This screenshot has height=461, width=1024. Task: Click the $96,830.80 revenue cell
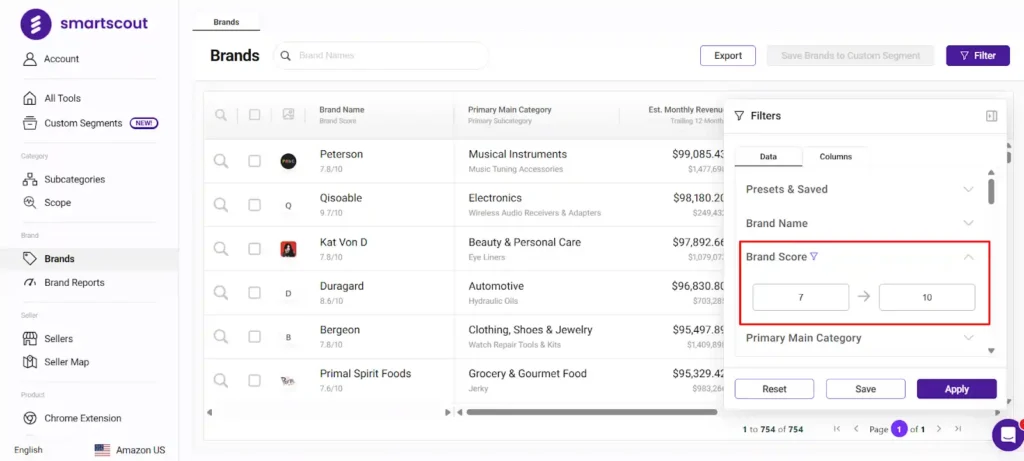(698, 286)
